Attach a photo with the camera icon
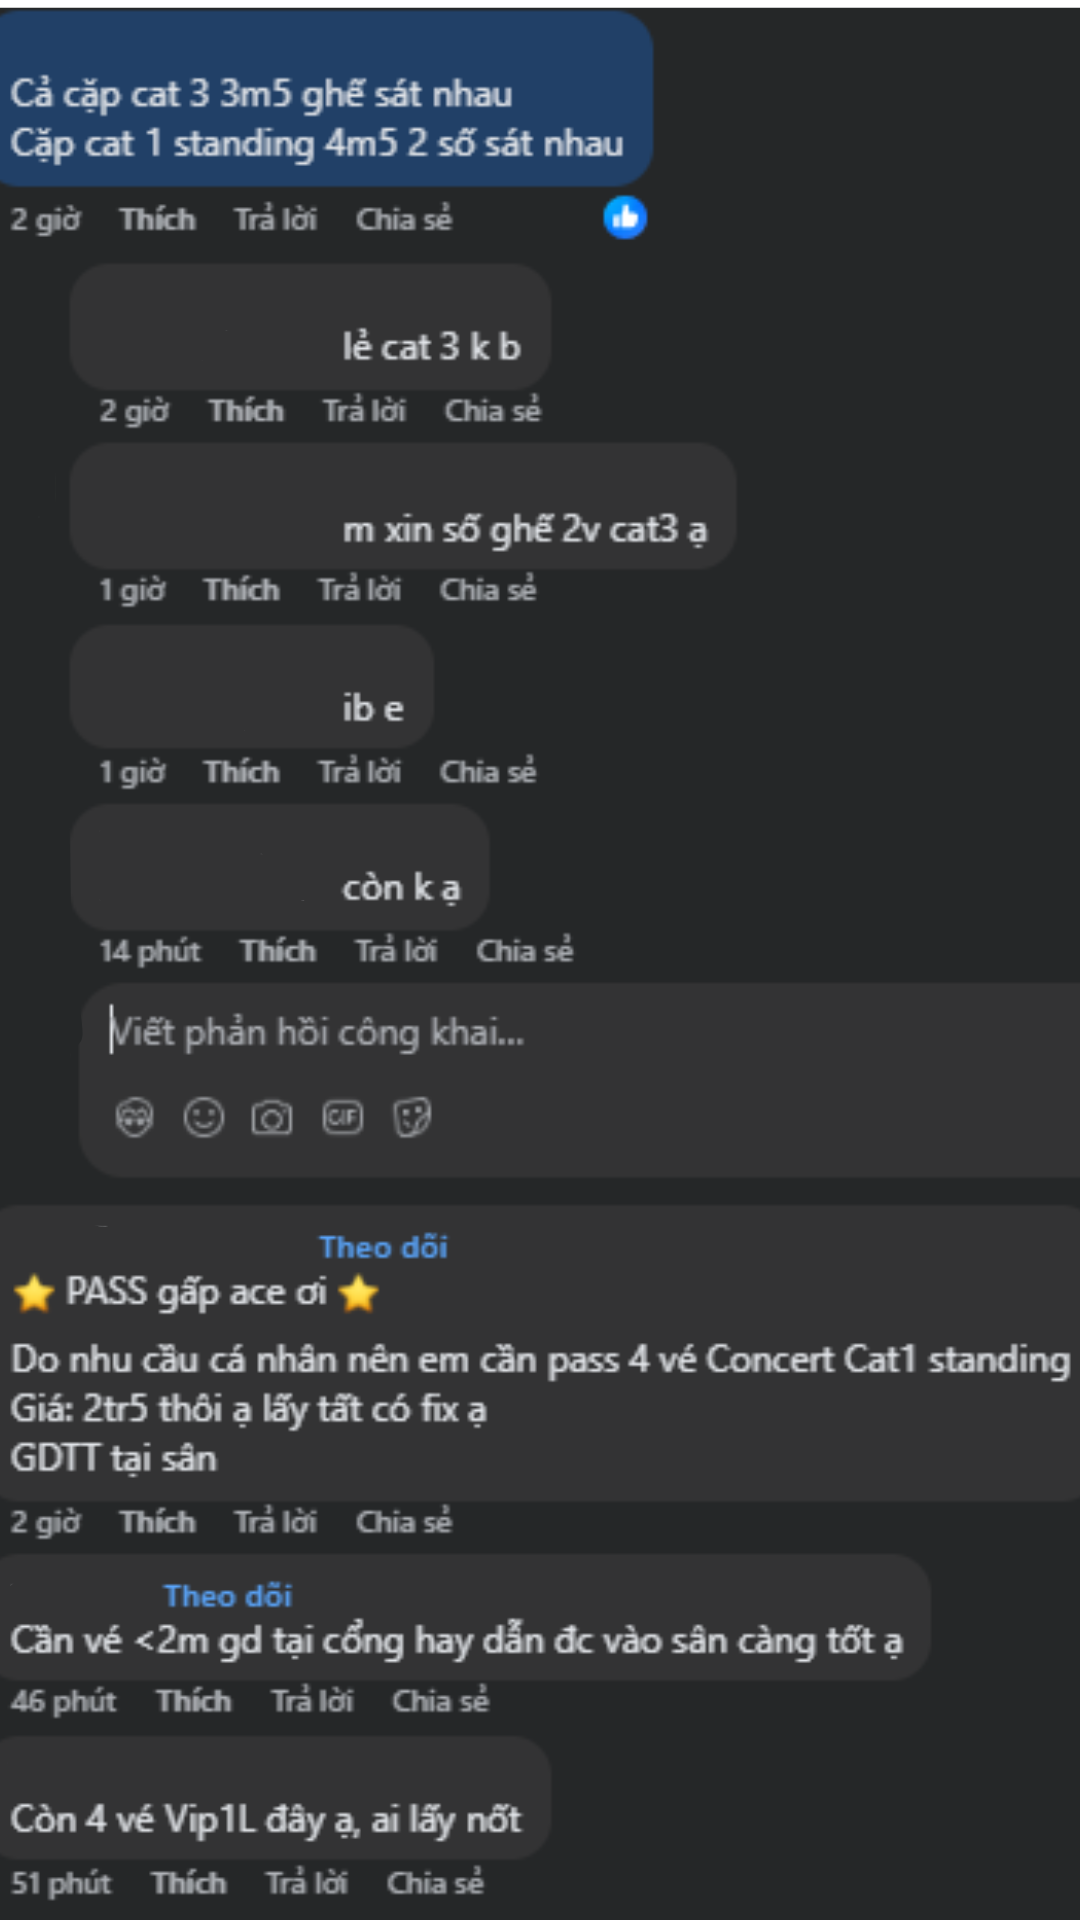Screen dimensions: 1080x1920 pyautogui.click(x=272, y=1117)
